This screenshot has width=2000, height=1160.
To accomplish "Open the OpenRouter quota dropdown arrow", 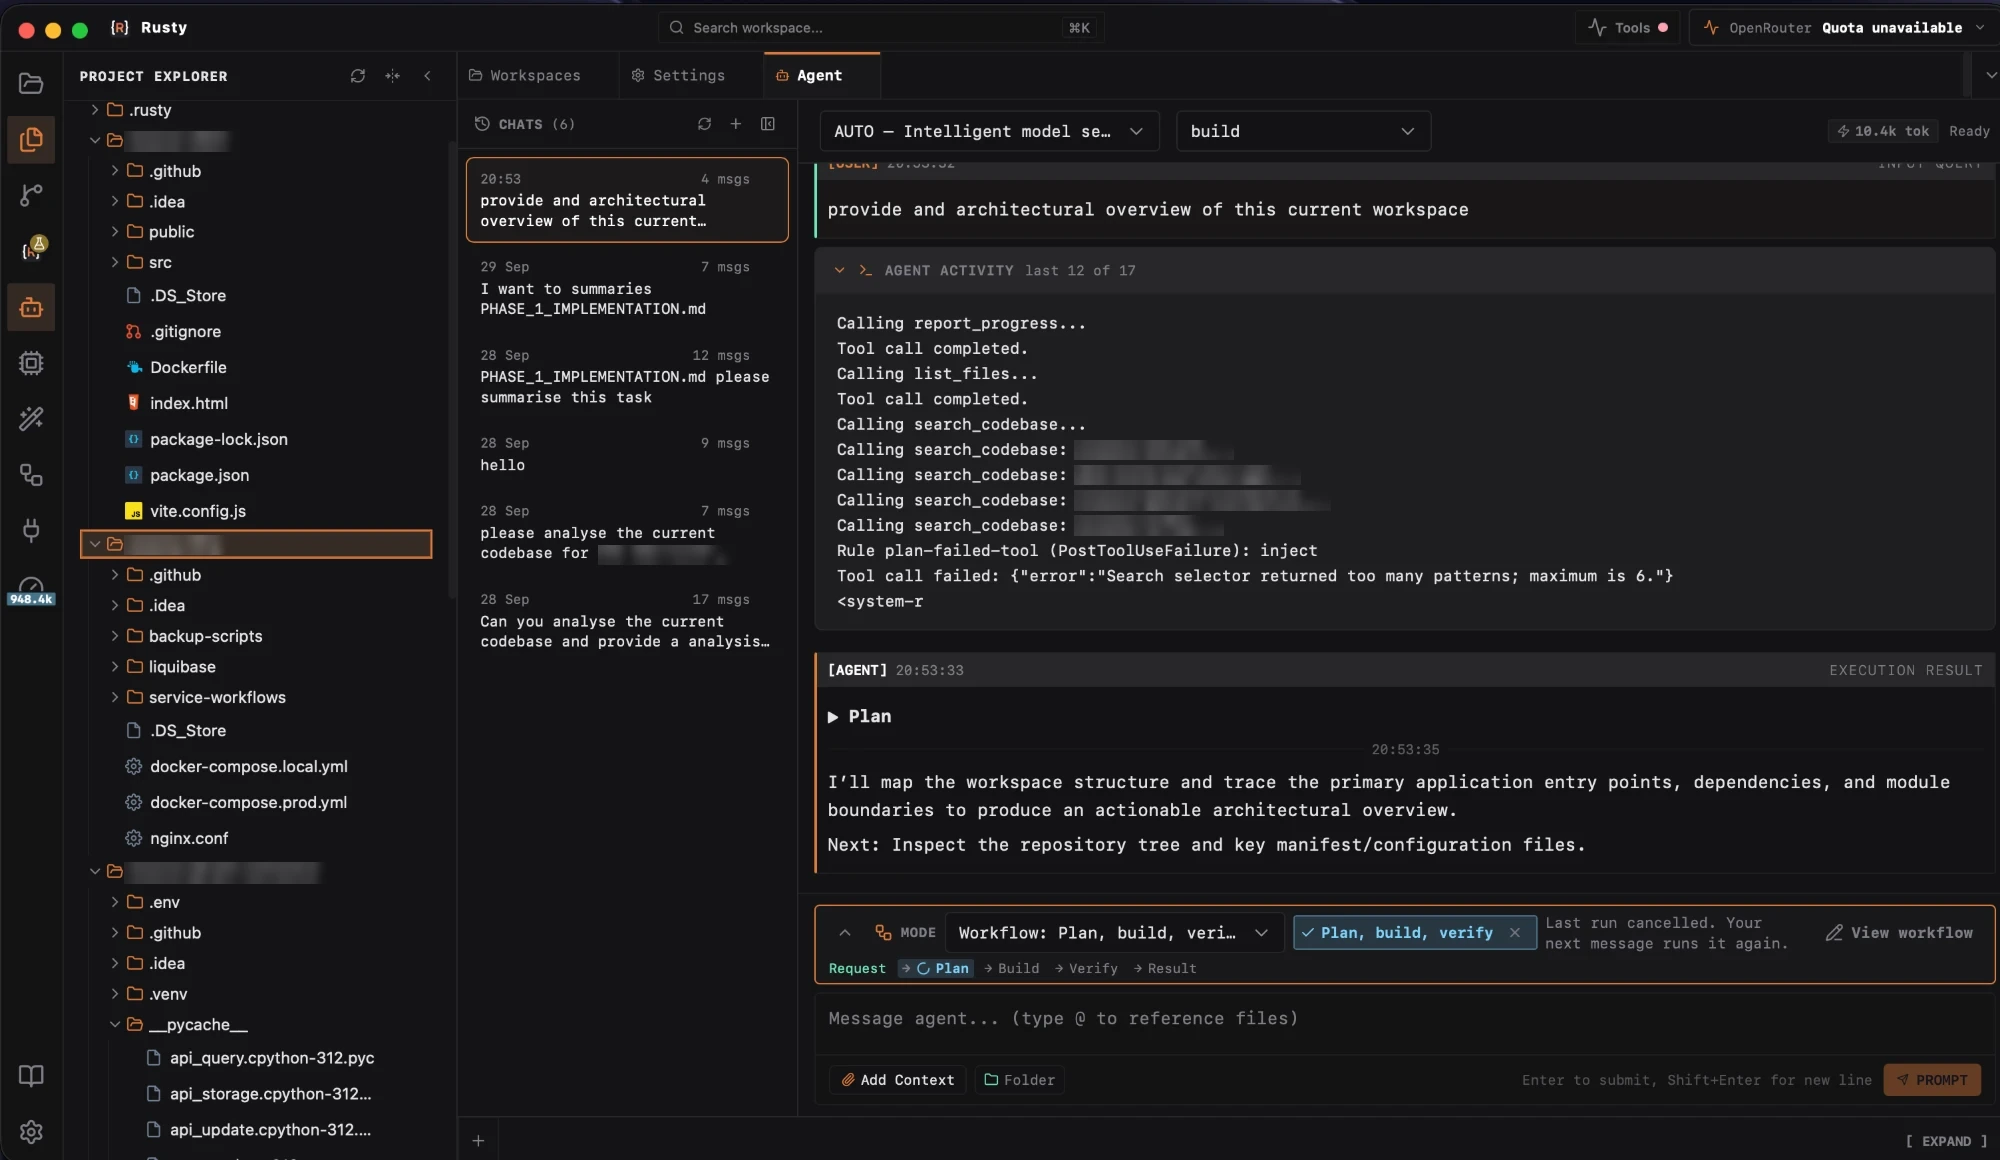I will (x=1980, y=28).
